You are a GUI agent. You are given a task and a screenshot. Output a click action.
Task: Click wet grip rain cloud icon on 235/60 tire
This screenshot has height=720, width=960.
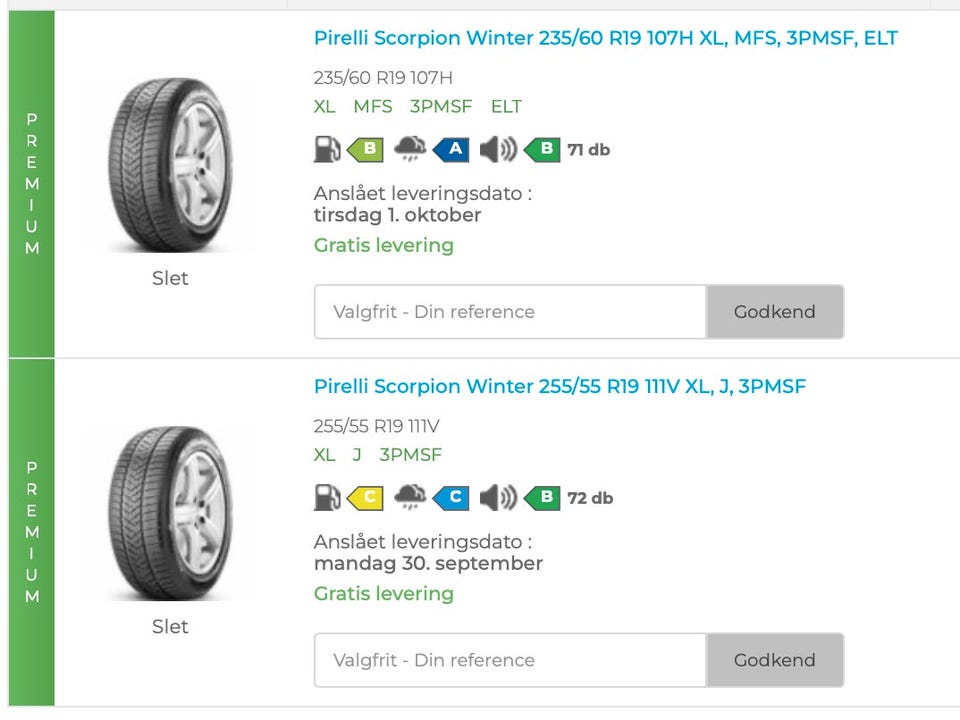(x=410, y=150)
